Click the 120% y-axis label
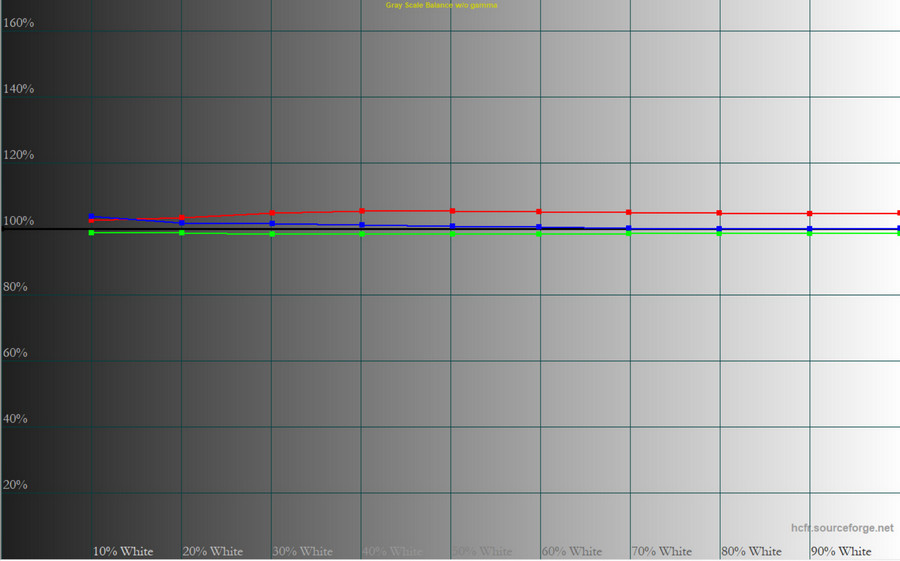Image resolution: width=900 pixels, height=561 pixels. [x=18, y=155]
